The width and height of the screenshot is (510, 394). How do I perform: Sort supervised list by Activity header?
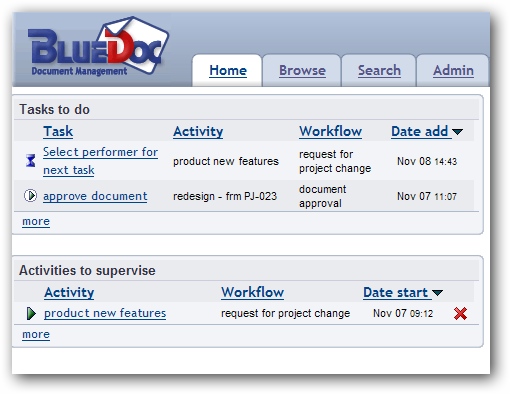coord(69,292)
